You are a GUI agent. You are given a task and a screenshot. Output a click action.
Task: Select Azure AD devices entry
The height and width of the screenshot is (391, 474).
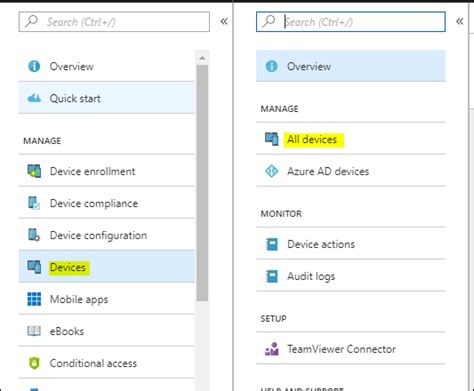[351, 171]
